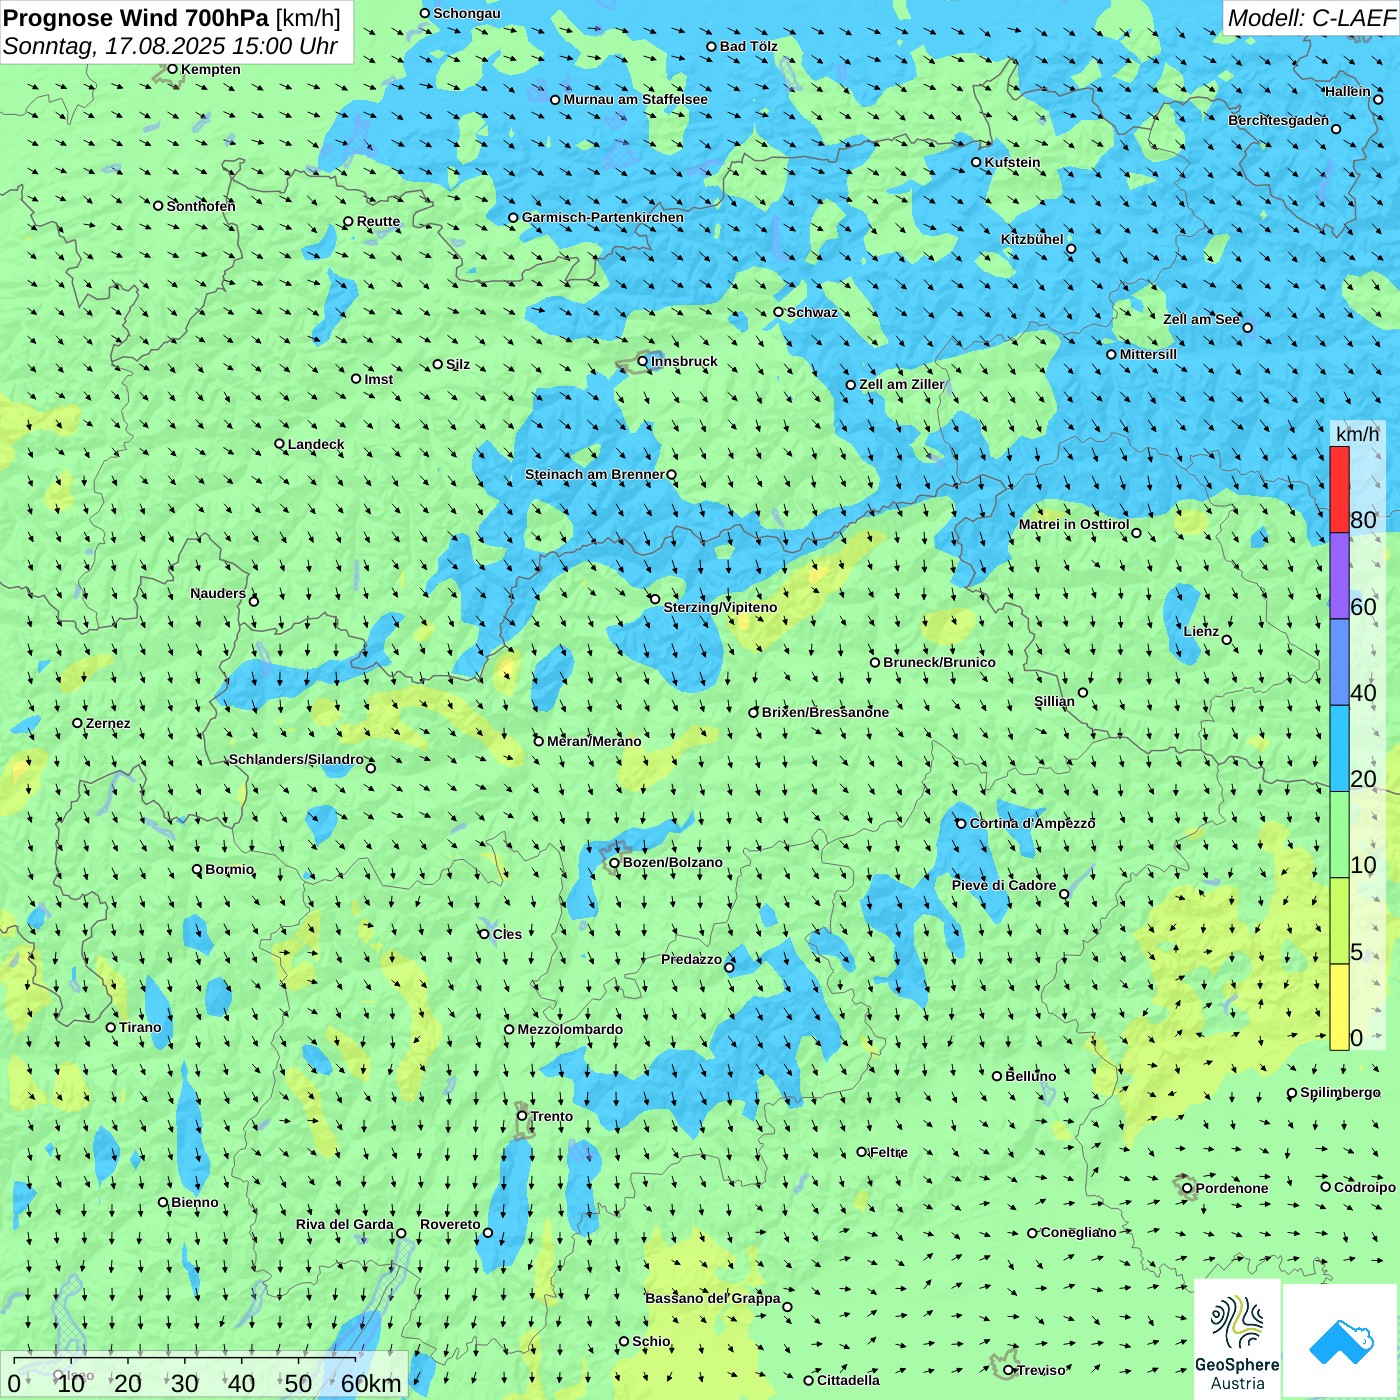Click the Zell am Ziller label

click(x=901, y=384)
